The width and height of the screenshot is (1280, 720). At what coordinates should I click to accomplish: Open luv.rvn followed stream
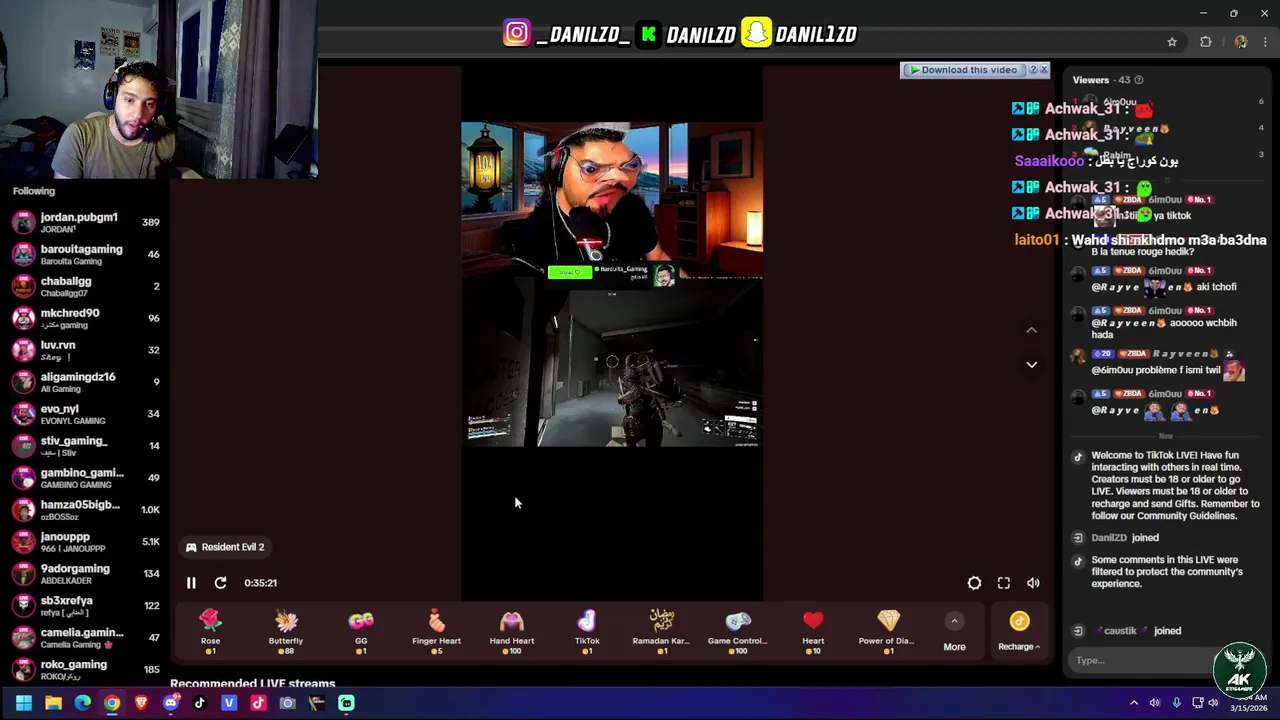coord(86,350)
